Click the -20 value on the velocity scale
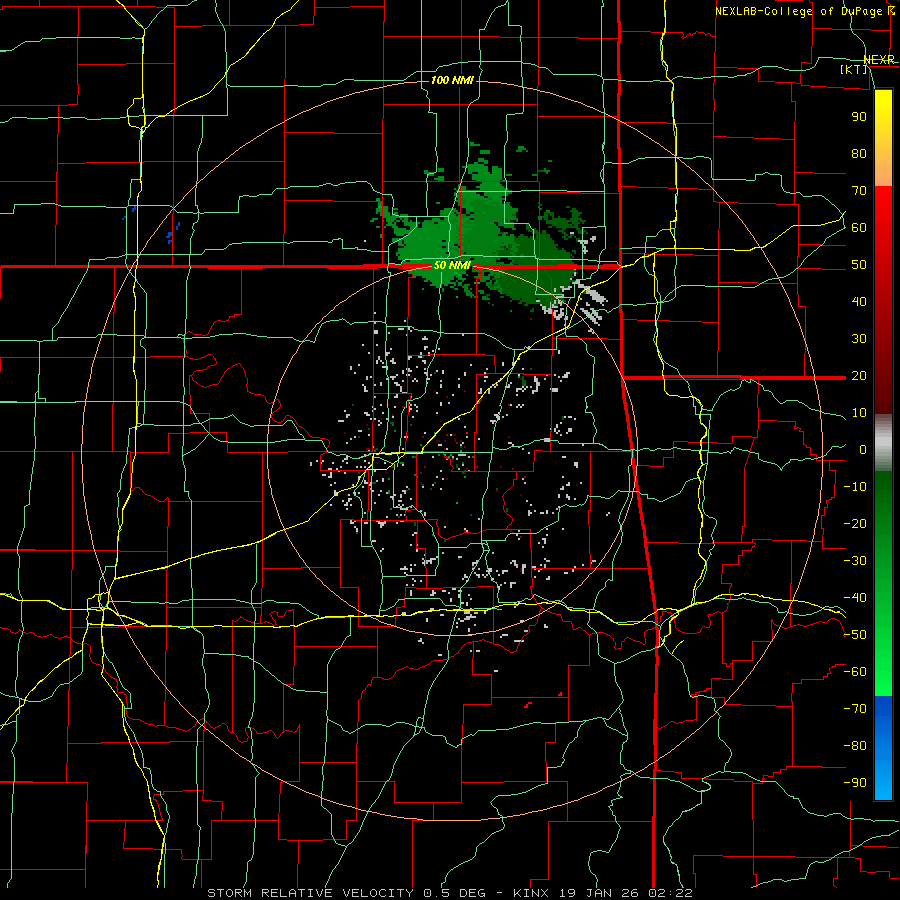Image resolution: width=900 pixels, height=900 pixels. pyautogui.click(x=855, y=524)
